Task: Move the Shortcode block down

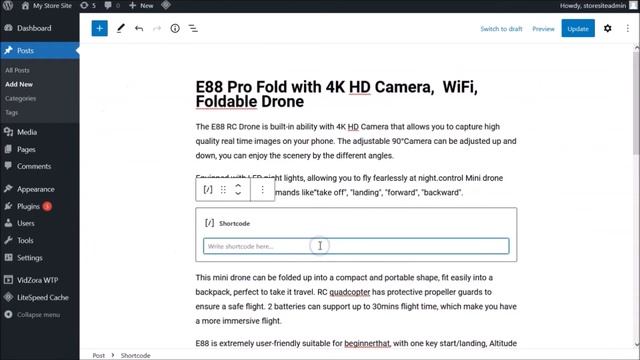Action: [x=238, y=194]
